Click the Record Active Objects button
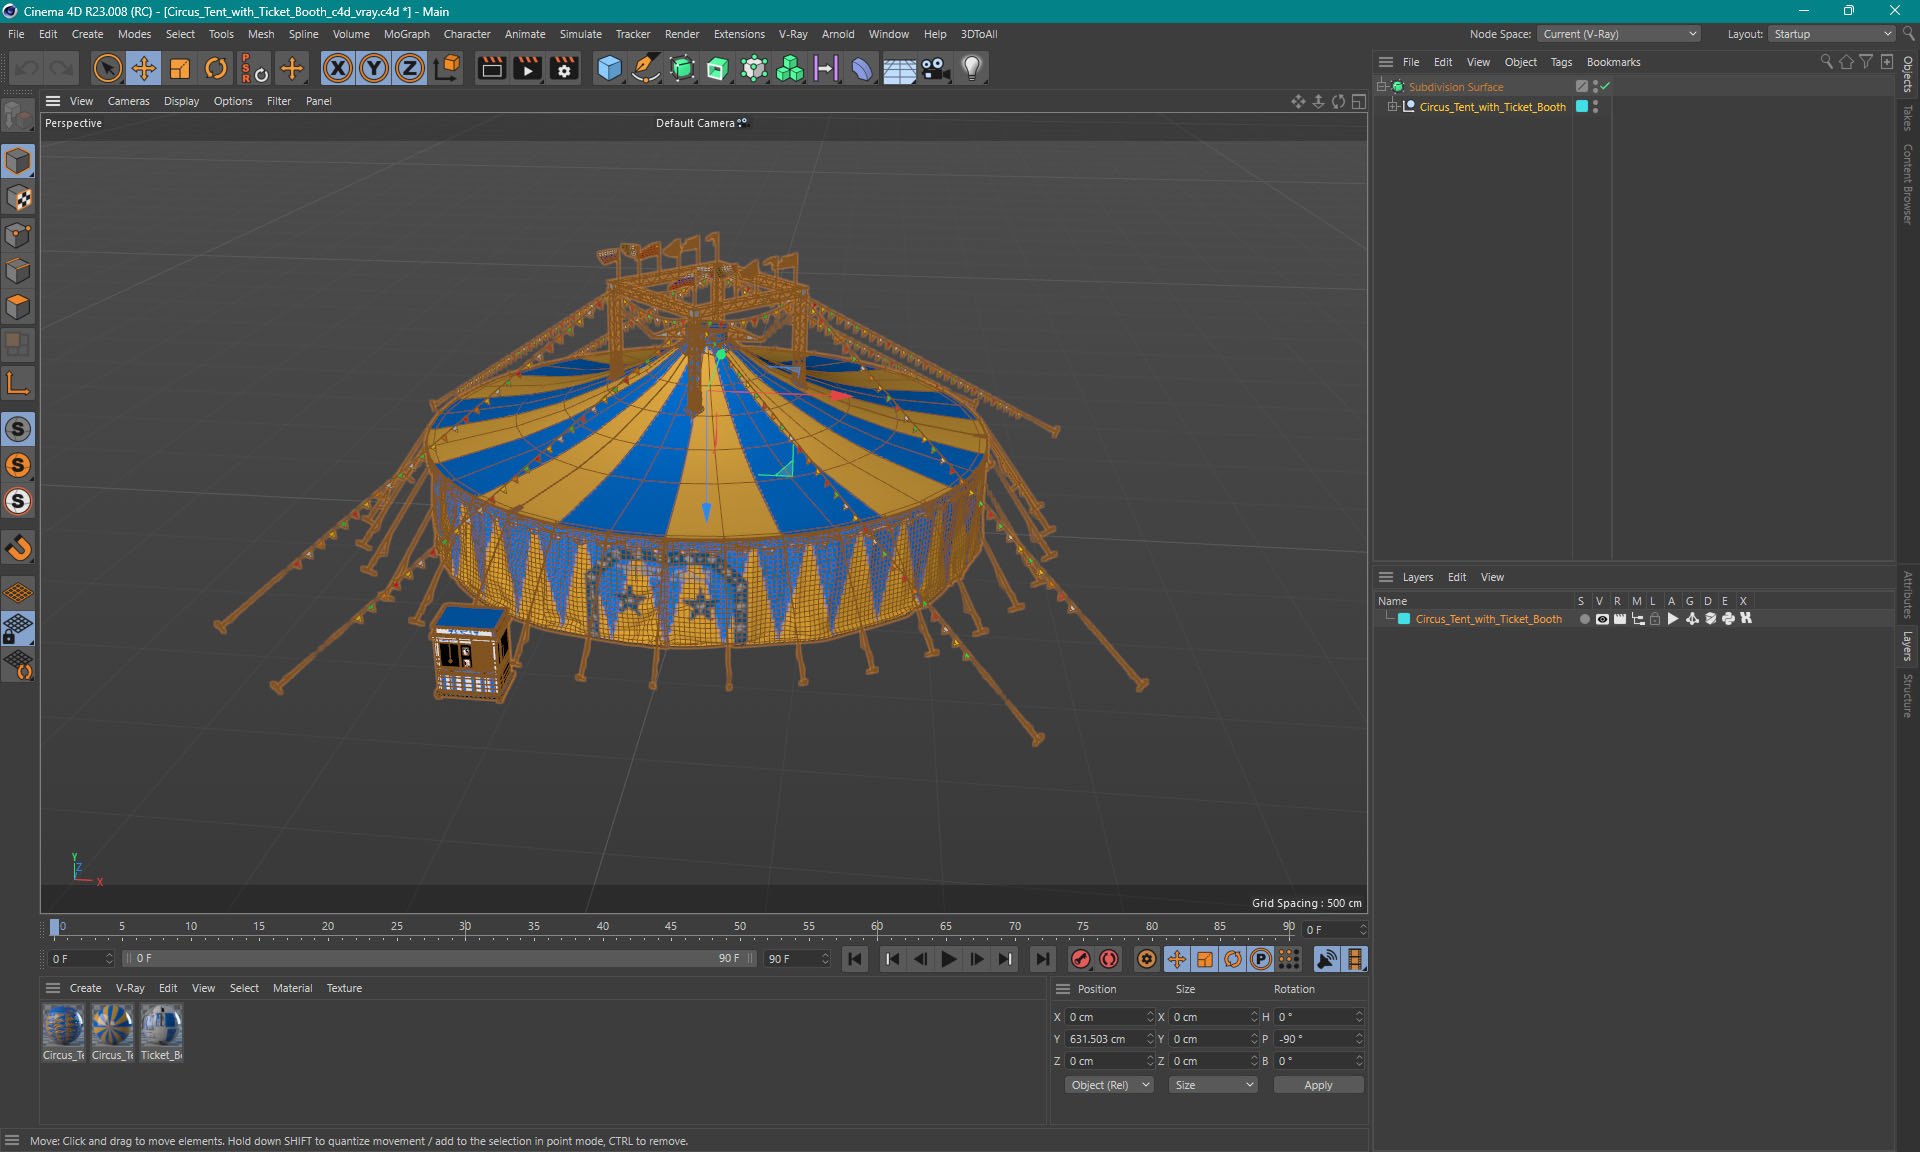This screenshot has height=1152, width=1920. [x=1080, y=959]
